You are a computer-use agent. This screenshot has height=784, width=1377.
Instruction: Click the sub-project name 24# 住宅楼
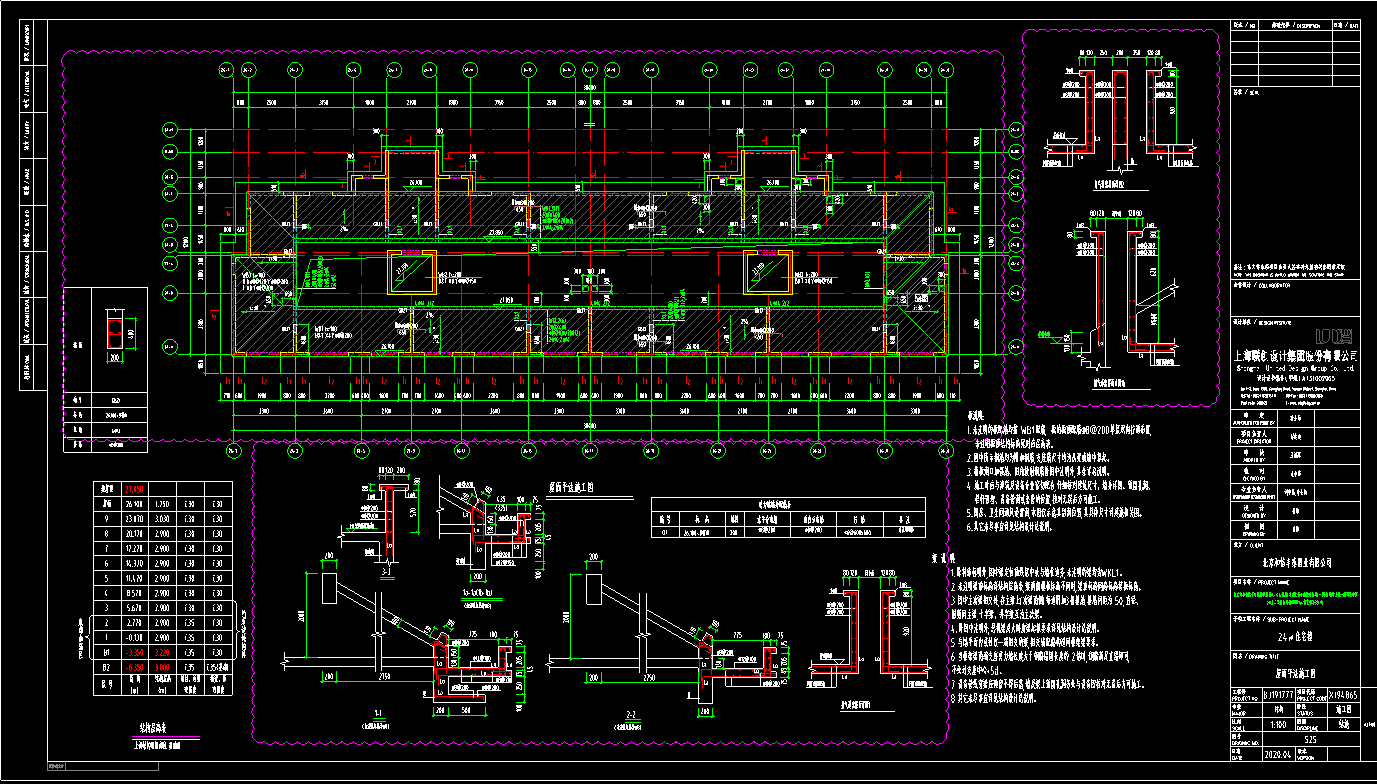1295,637
